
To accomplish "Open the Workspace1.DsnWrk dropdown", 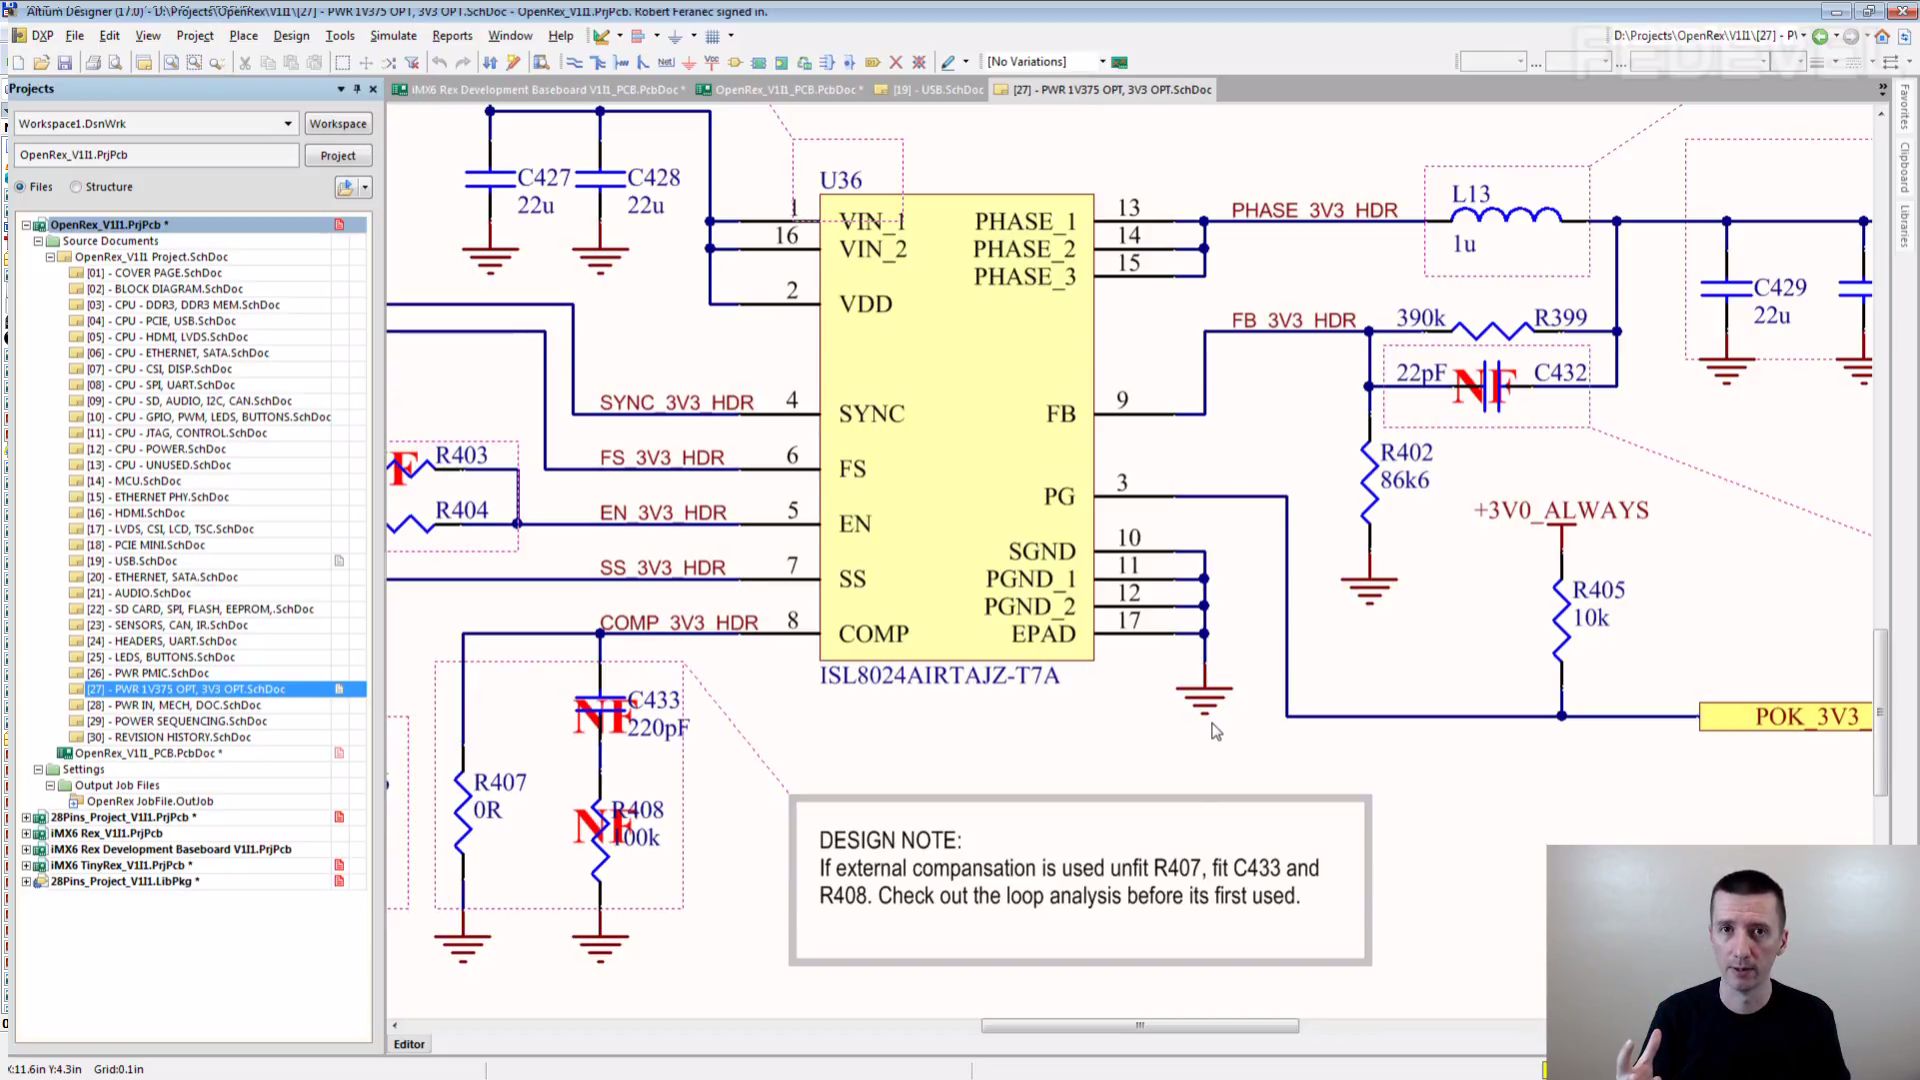I will pyautogui.click(x=288, y=124).
